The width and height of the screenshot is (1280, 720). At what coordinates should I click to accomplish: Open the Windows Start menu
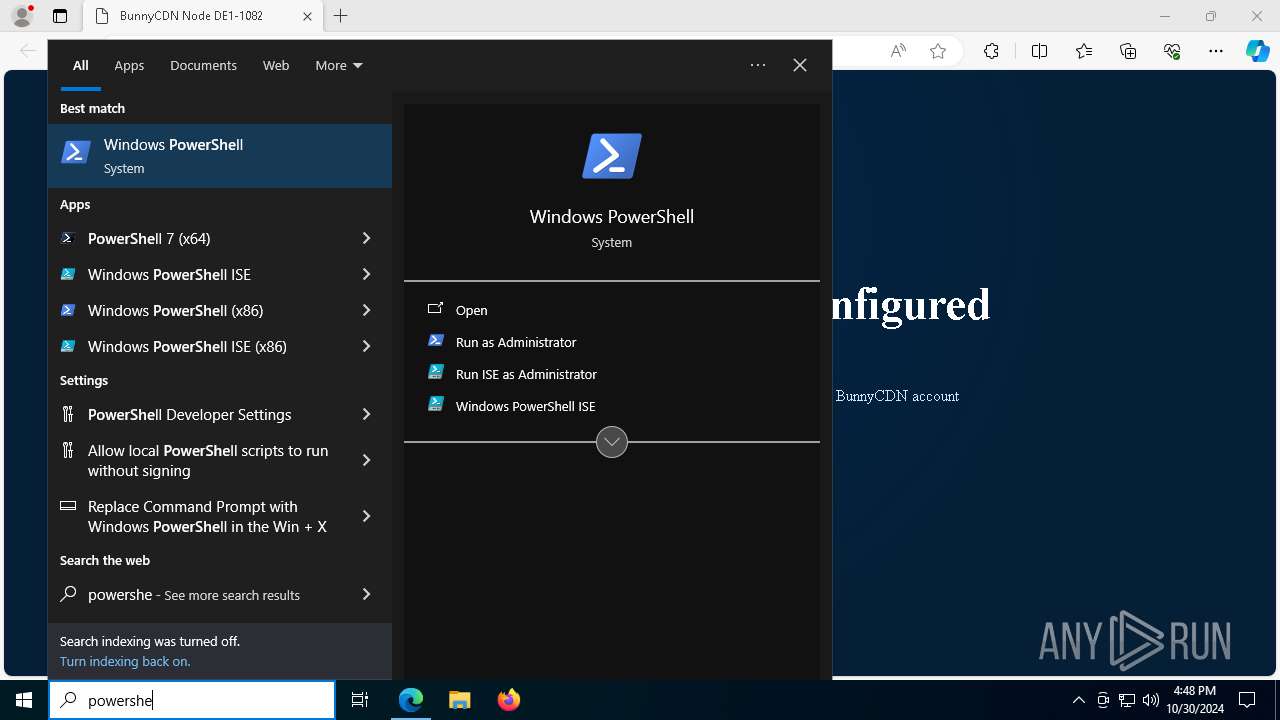click(24, 700)
